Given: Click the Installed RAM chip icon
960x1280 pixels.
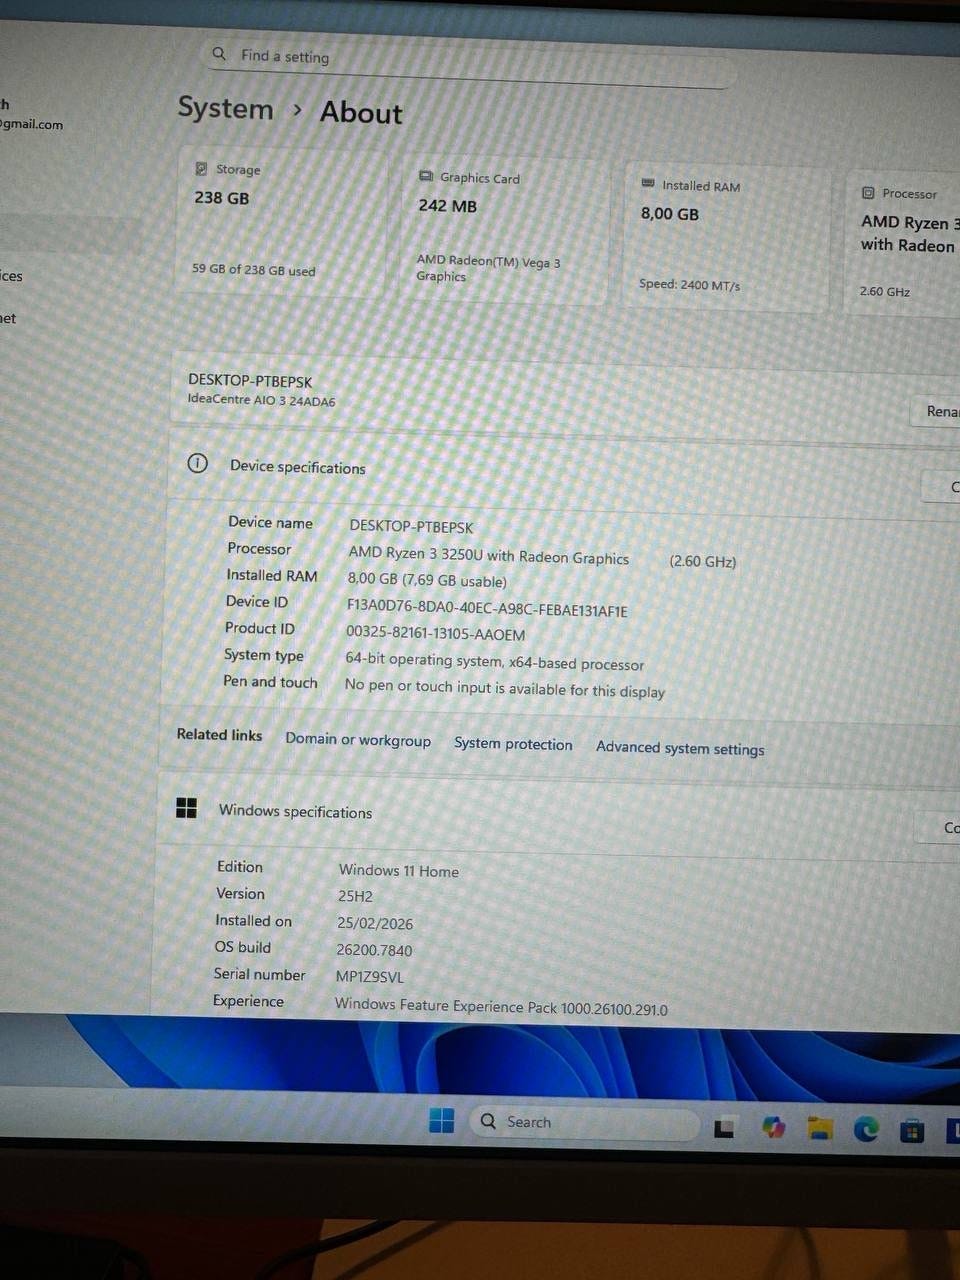Looking at the screenshot, I should (647, 184).
